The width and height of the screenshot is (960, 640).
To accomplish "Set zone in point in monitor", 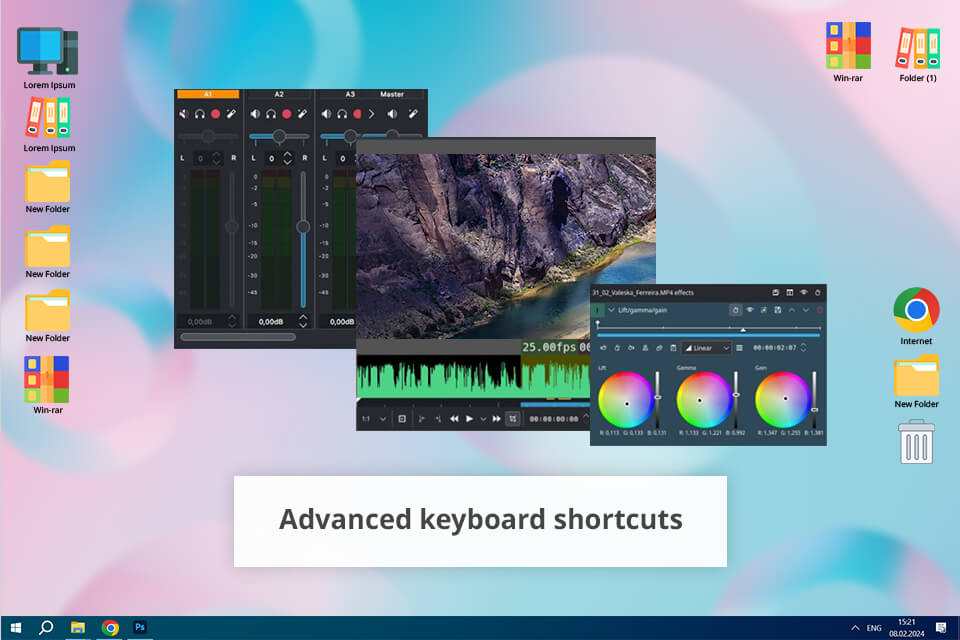I will [x=421, y=419].
